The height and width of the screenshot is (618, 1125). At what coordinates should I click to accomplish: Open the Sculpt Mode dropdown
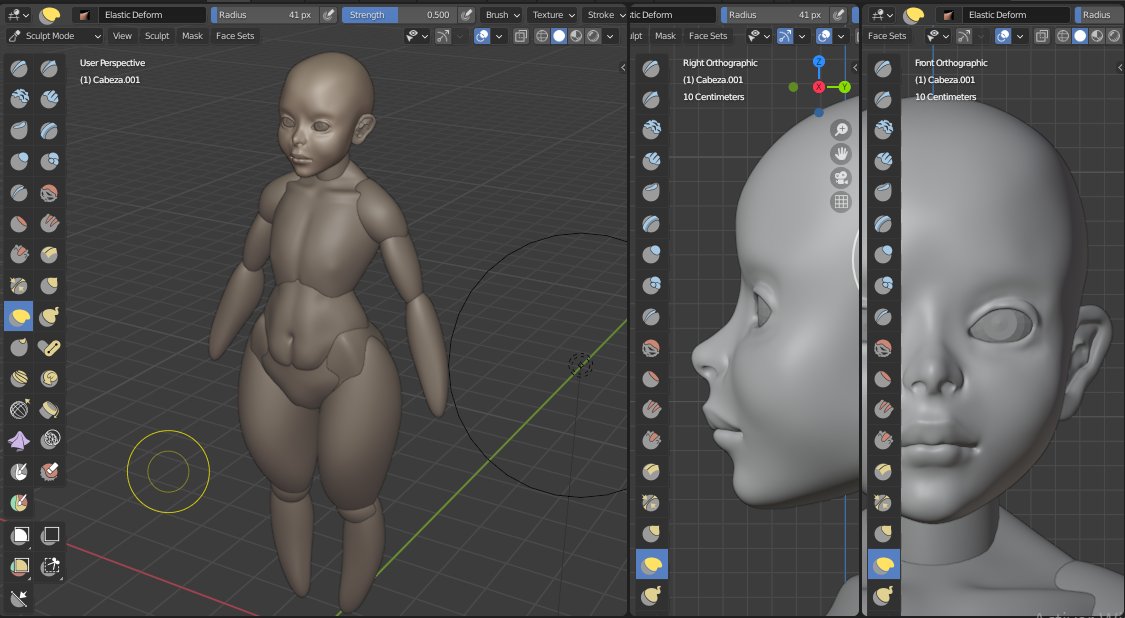click(55, 36)
